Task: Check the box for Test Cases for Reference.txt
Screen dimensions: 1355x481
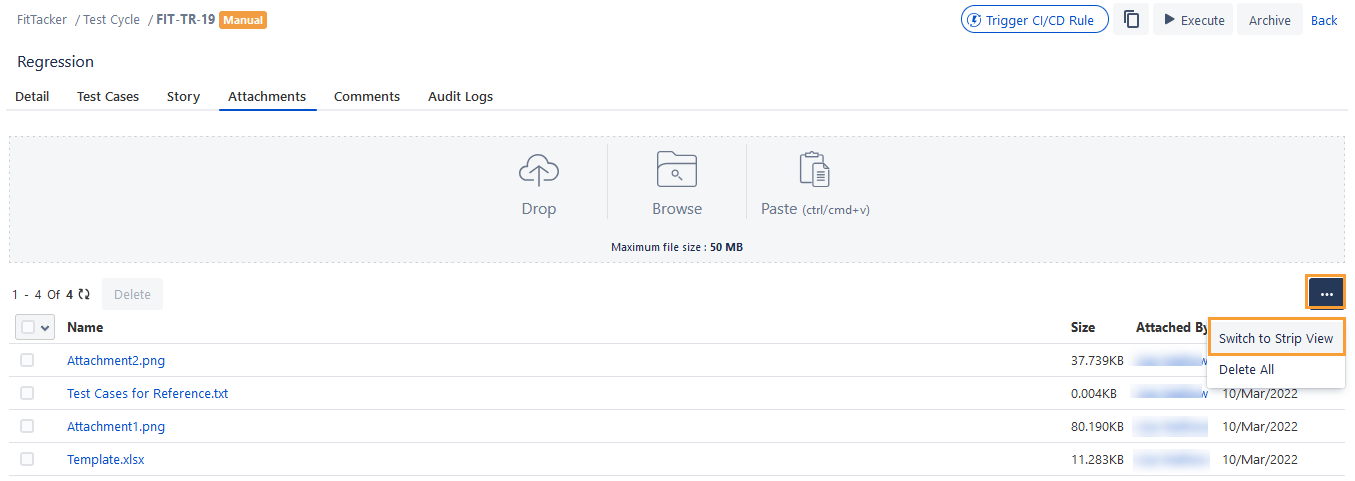Action: tap(27, 393)
